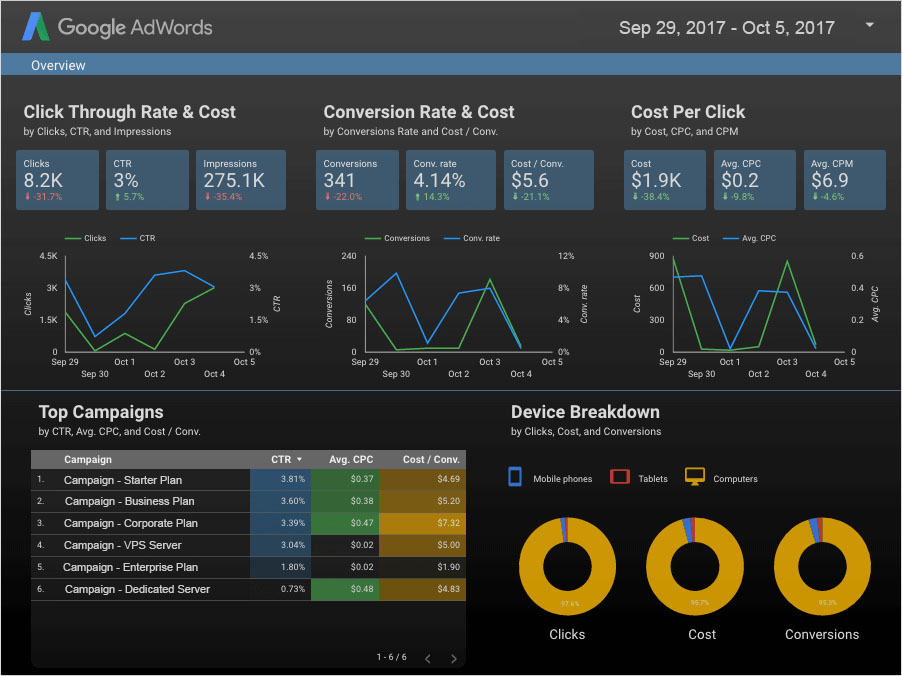Click the Computers legend icon

click(x=694, y=476)
